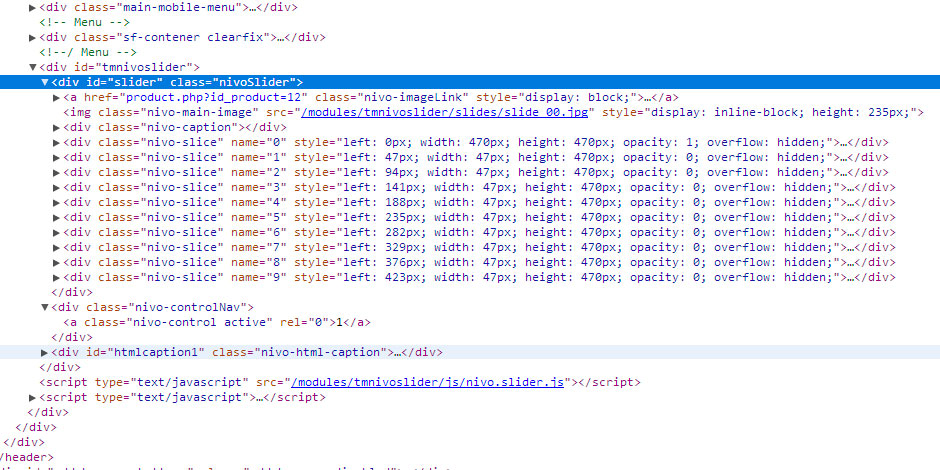This screenshot has height=470, width=940.
Task: Expand nivo-slice node named 2
Action: (56, 173)
